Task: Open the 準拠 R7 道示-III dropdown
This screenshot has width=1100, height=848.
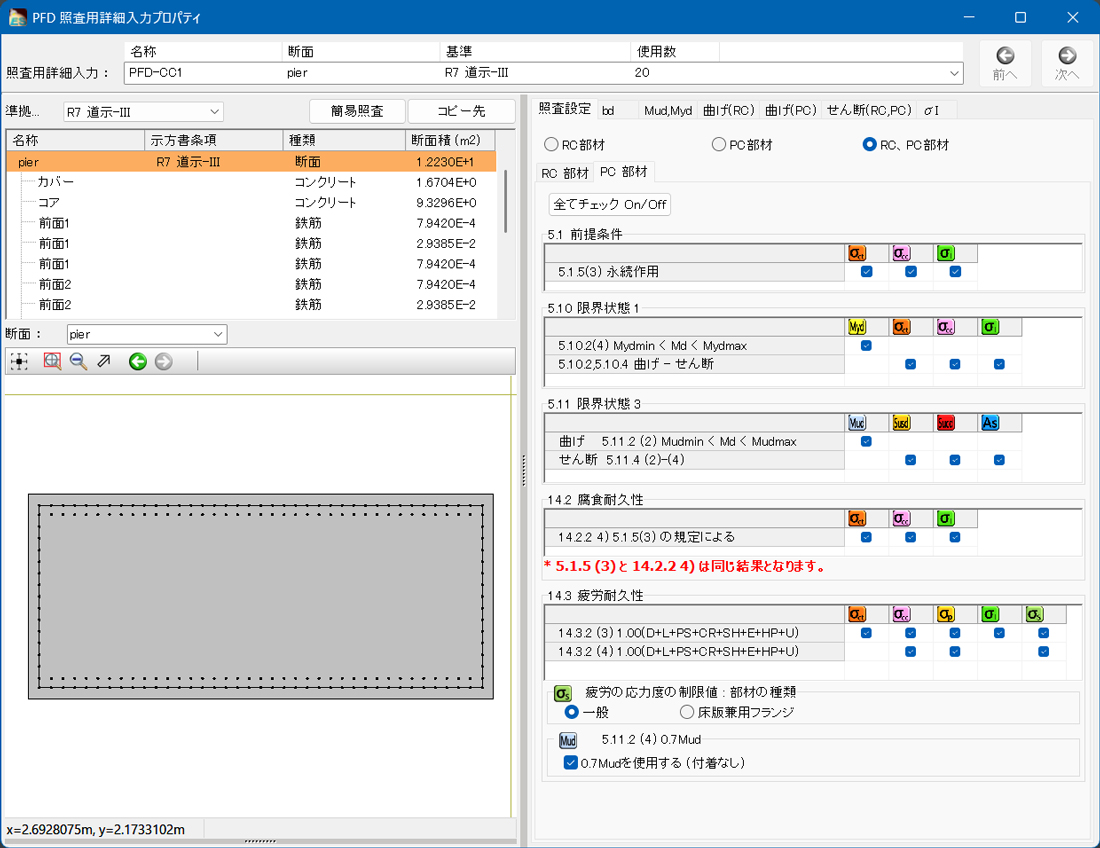Action: [144, 112]
